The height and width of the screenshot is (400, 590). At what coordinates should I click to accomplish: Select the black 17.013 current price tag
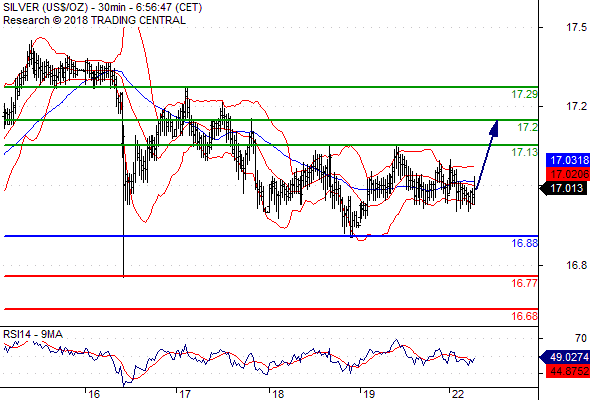point(564,188)
